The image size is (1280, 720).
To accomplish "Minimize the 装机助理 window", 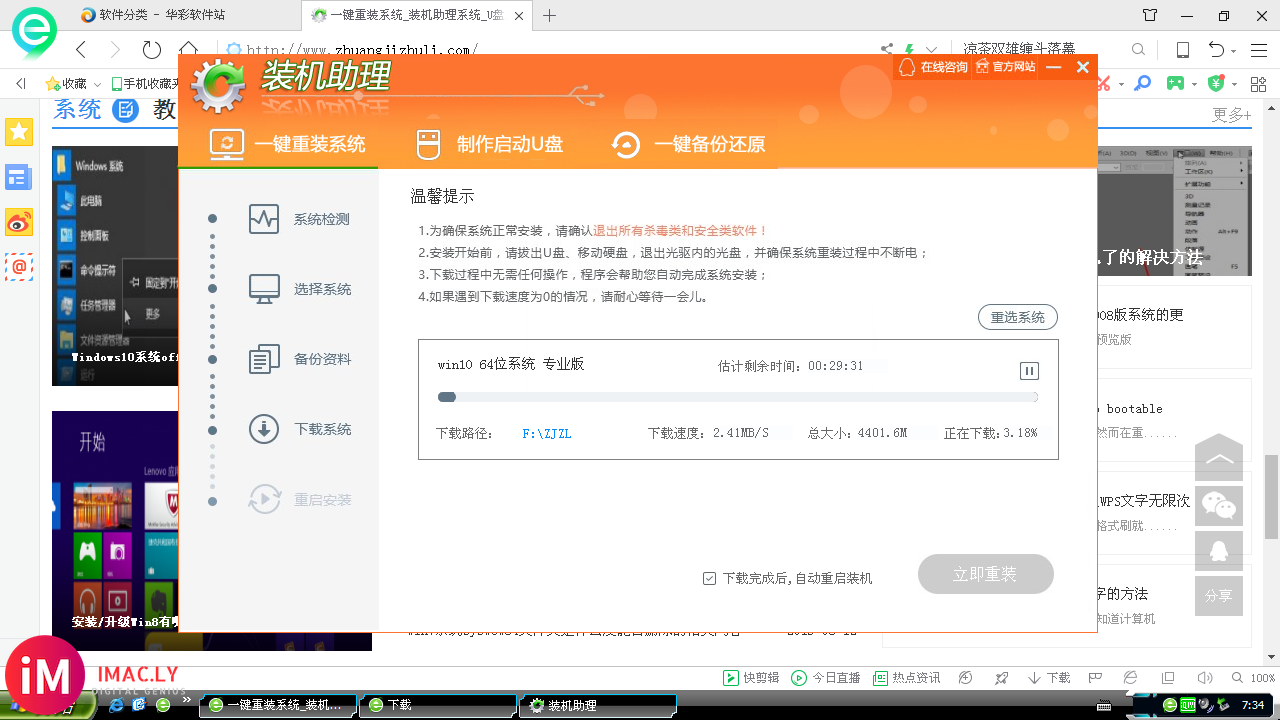I will click(x=1053, y=67).
